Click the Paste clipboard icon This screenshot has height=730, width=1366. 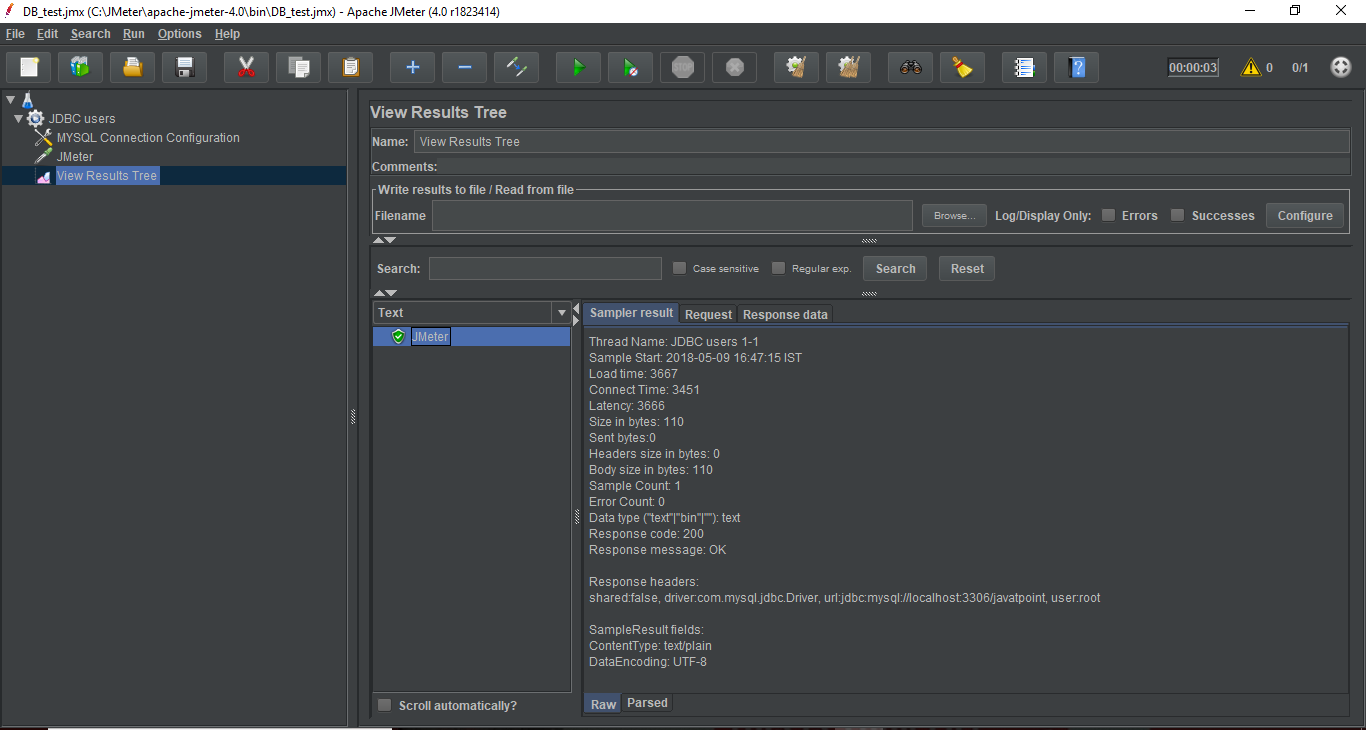[x=351, y=68]
